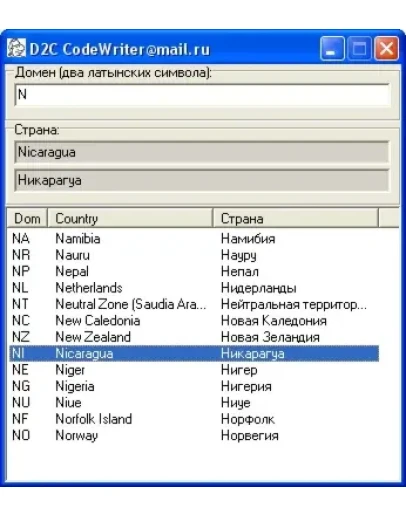Click the Russian country field showing Никарагуа
Viewport: 406px width, 516px height.
202,180
